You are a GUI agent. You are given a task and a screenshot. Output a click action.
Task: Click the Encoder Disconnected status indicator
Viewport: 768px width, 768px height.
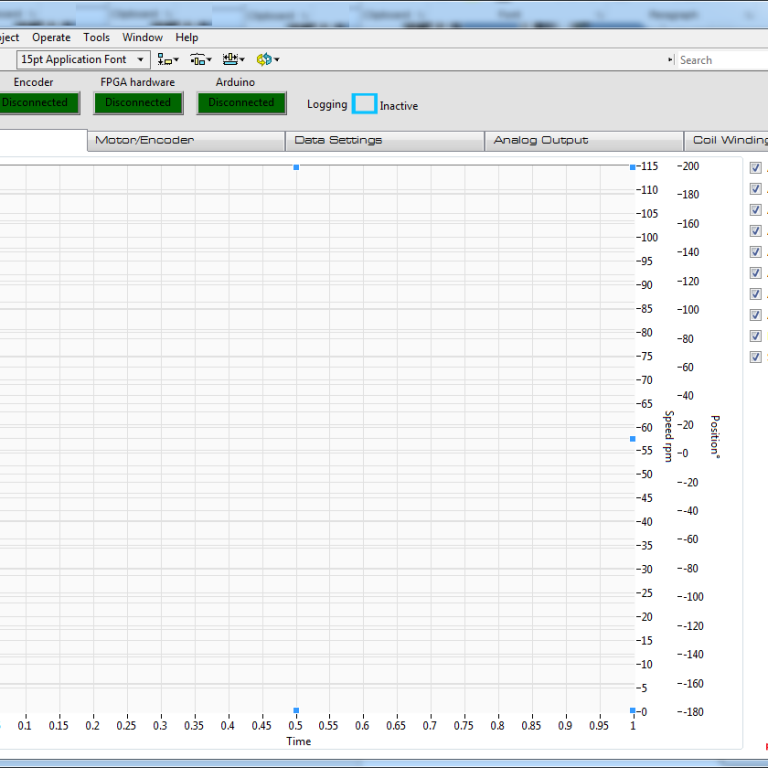37,103
